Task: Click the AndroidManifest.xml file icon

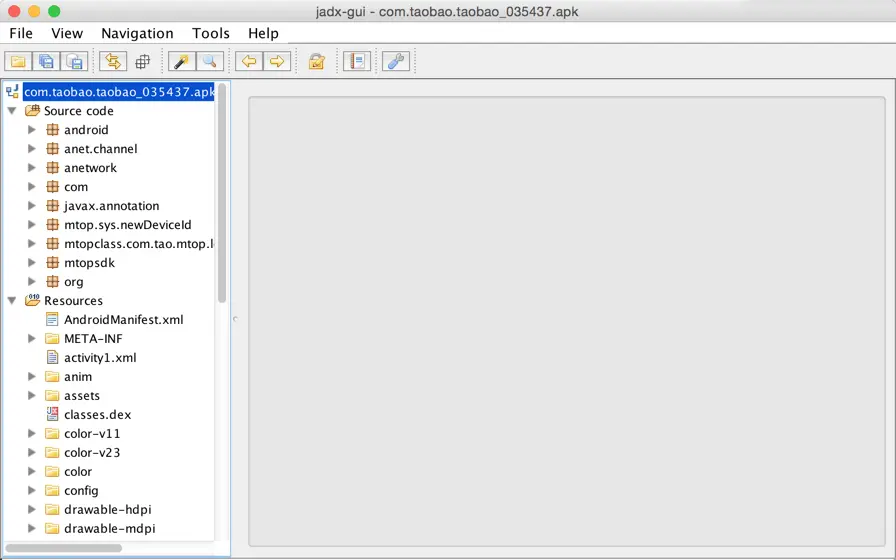Action: [52, 319]
